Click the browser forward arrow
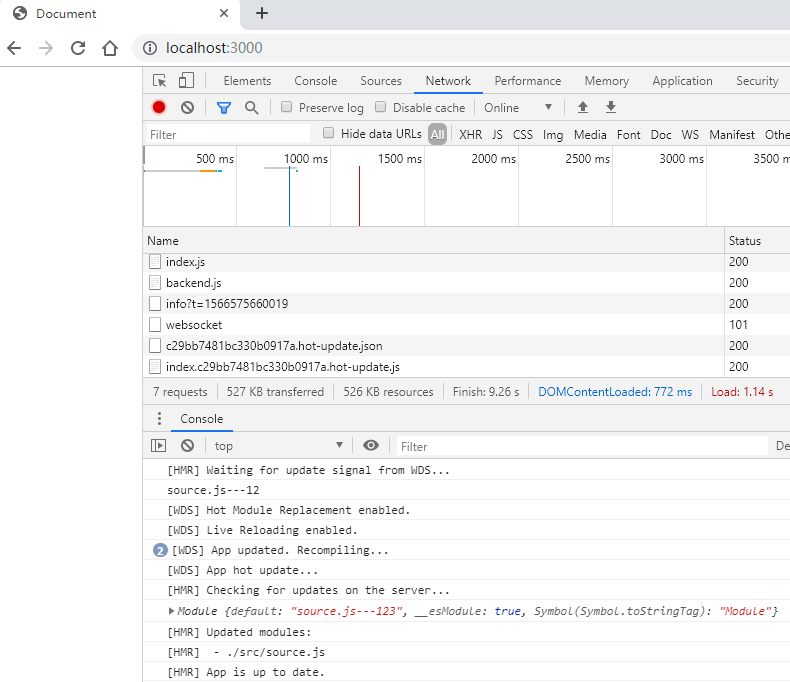 (46, 48)
